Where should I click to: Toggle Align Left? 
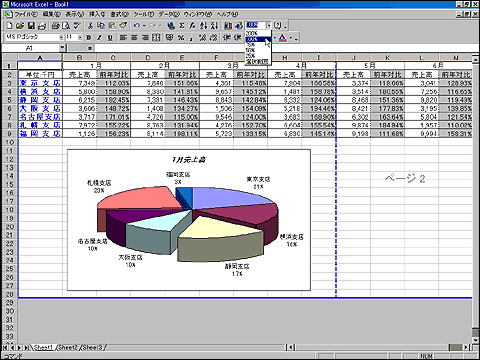(123, 38)
